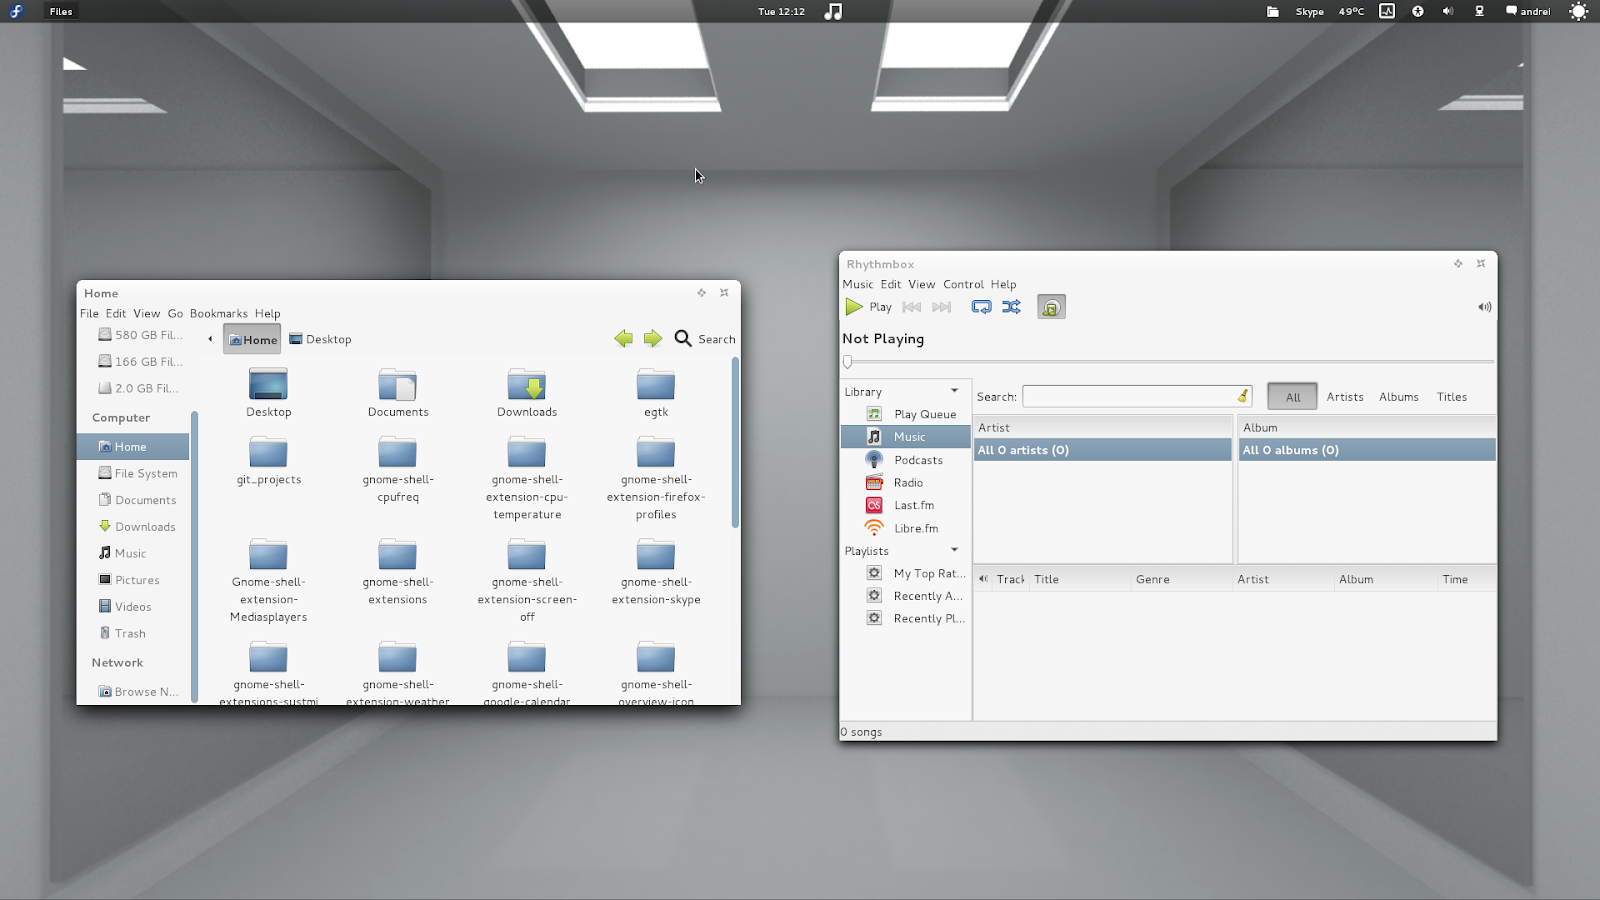Open Podcasts in Rhythmbox sidebar
1600x900 pixels.
(906, 460)
